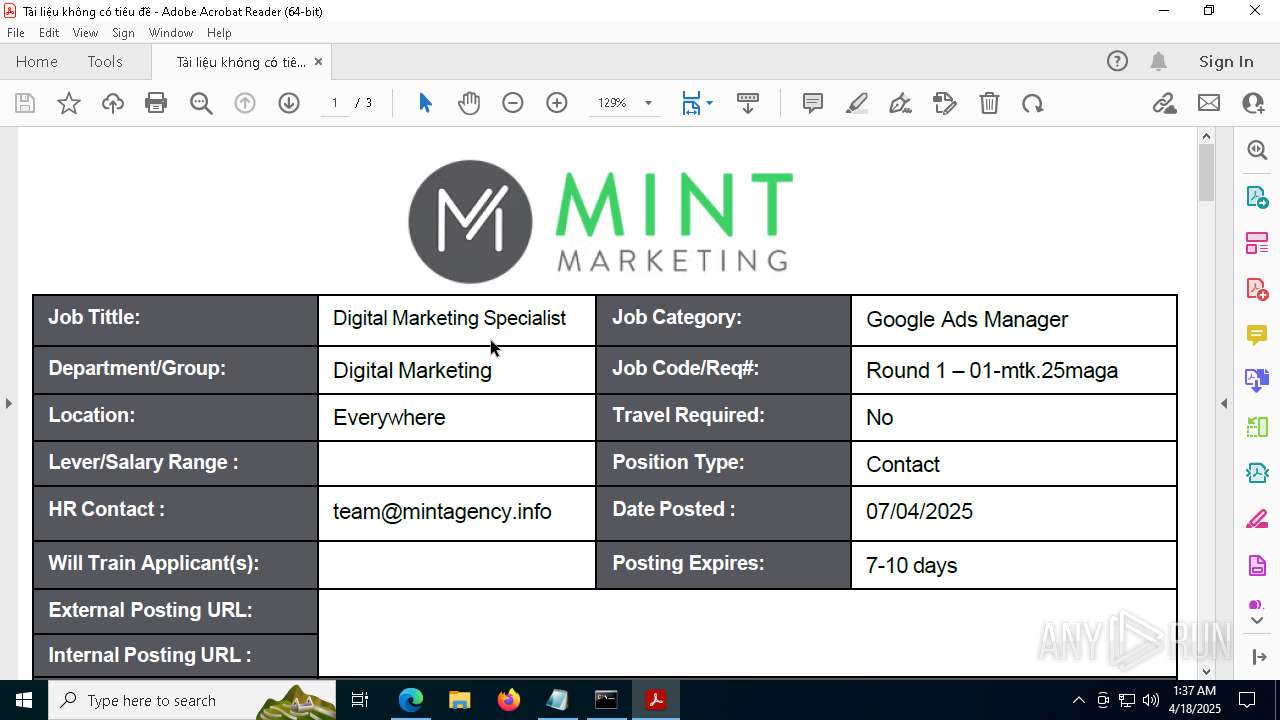Open the find text search tool
Screen dimensions: 1280x720
click(x=201, y=103)
